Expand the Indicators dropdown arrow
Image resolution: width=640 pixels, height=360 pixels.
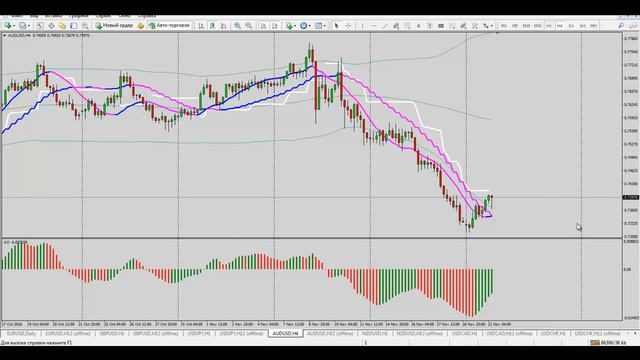pos(296,26)
